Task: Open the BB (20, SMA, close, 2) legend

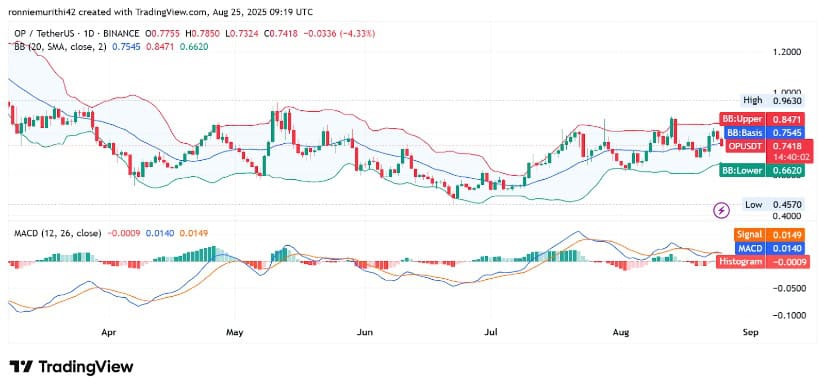Action: point(59,47)
